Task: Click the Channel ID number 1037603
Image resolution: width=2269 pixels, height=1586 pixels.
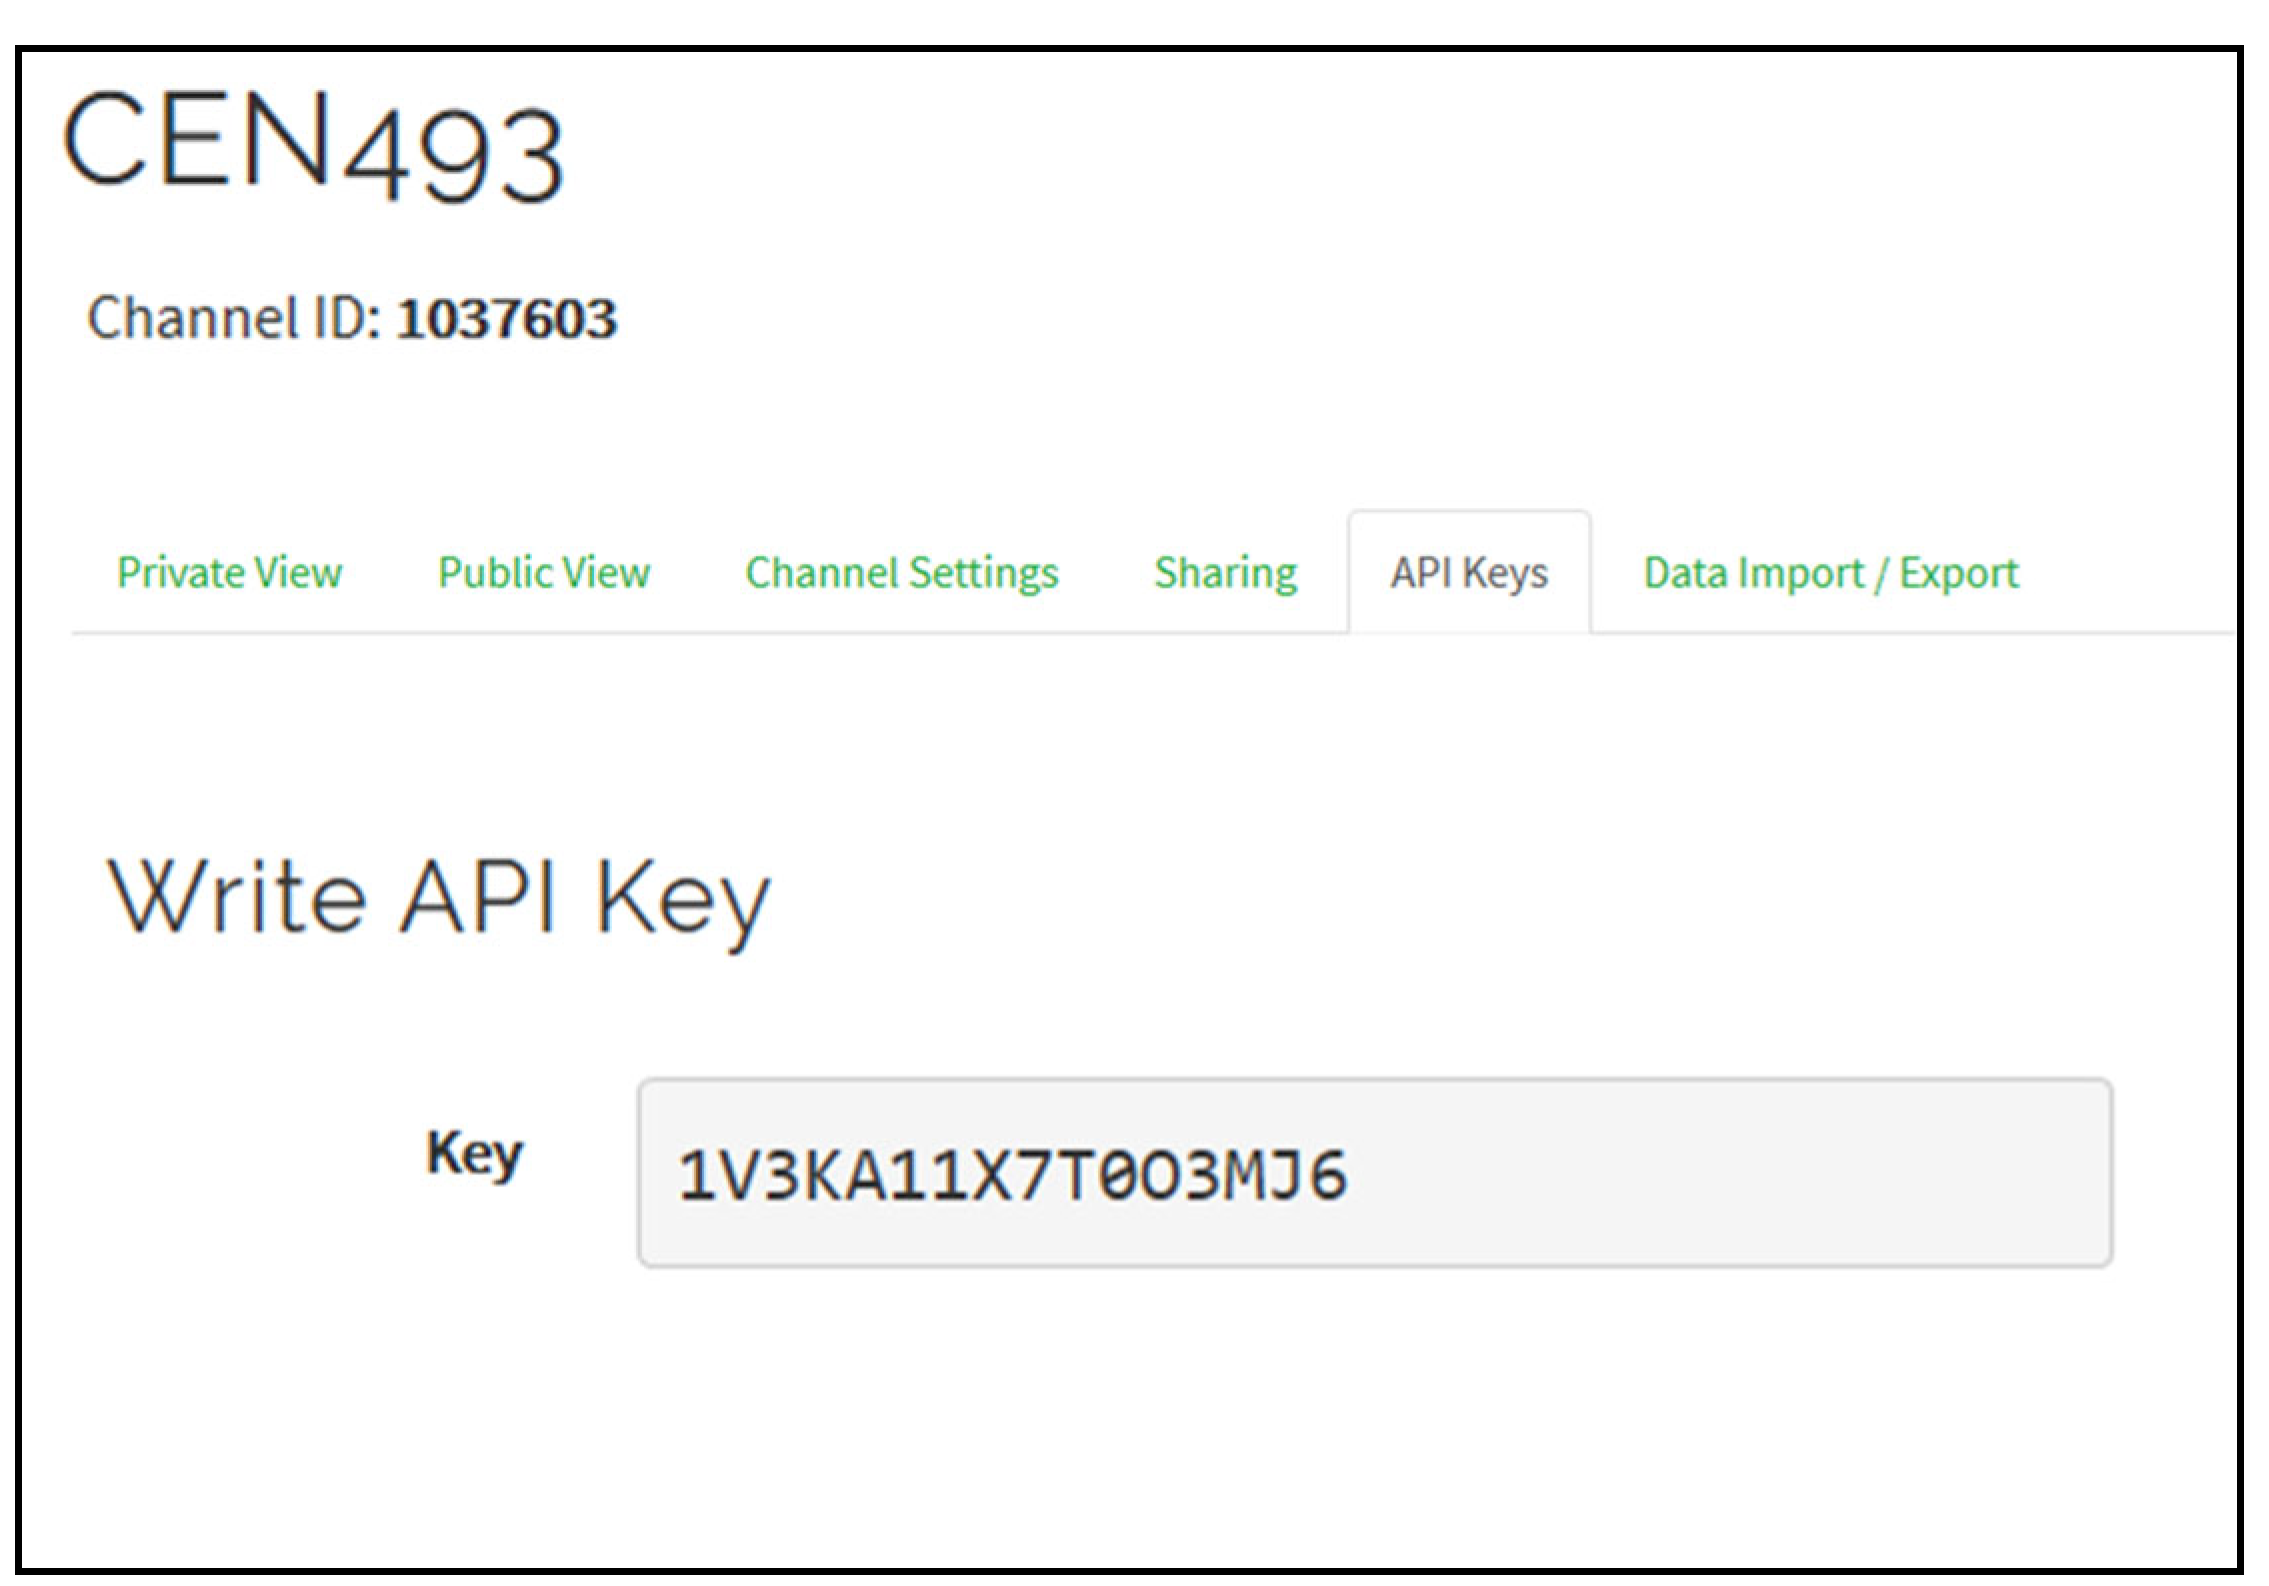Action: tap(506, 319)
